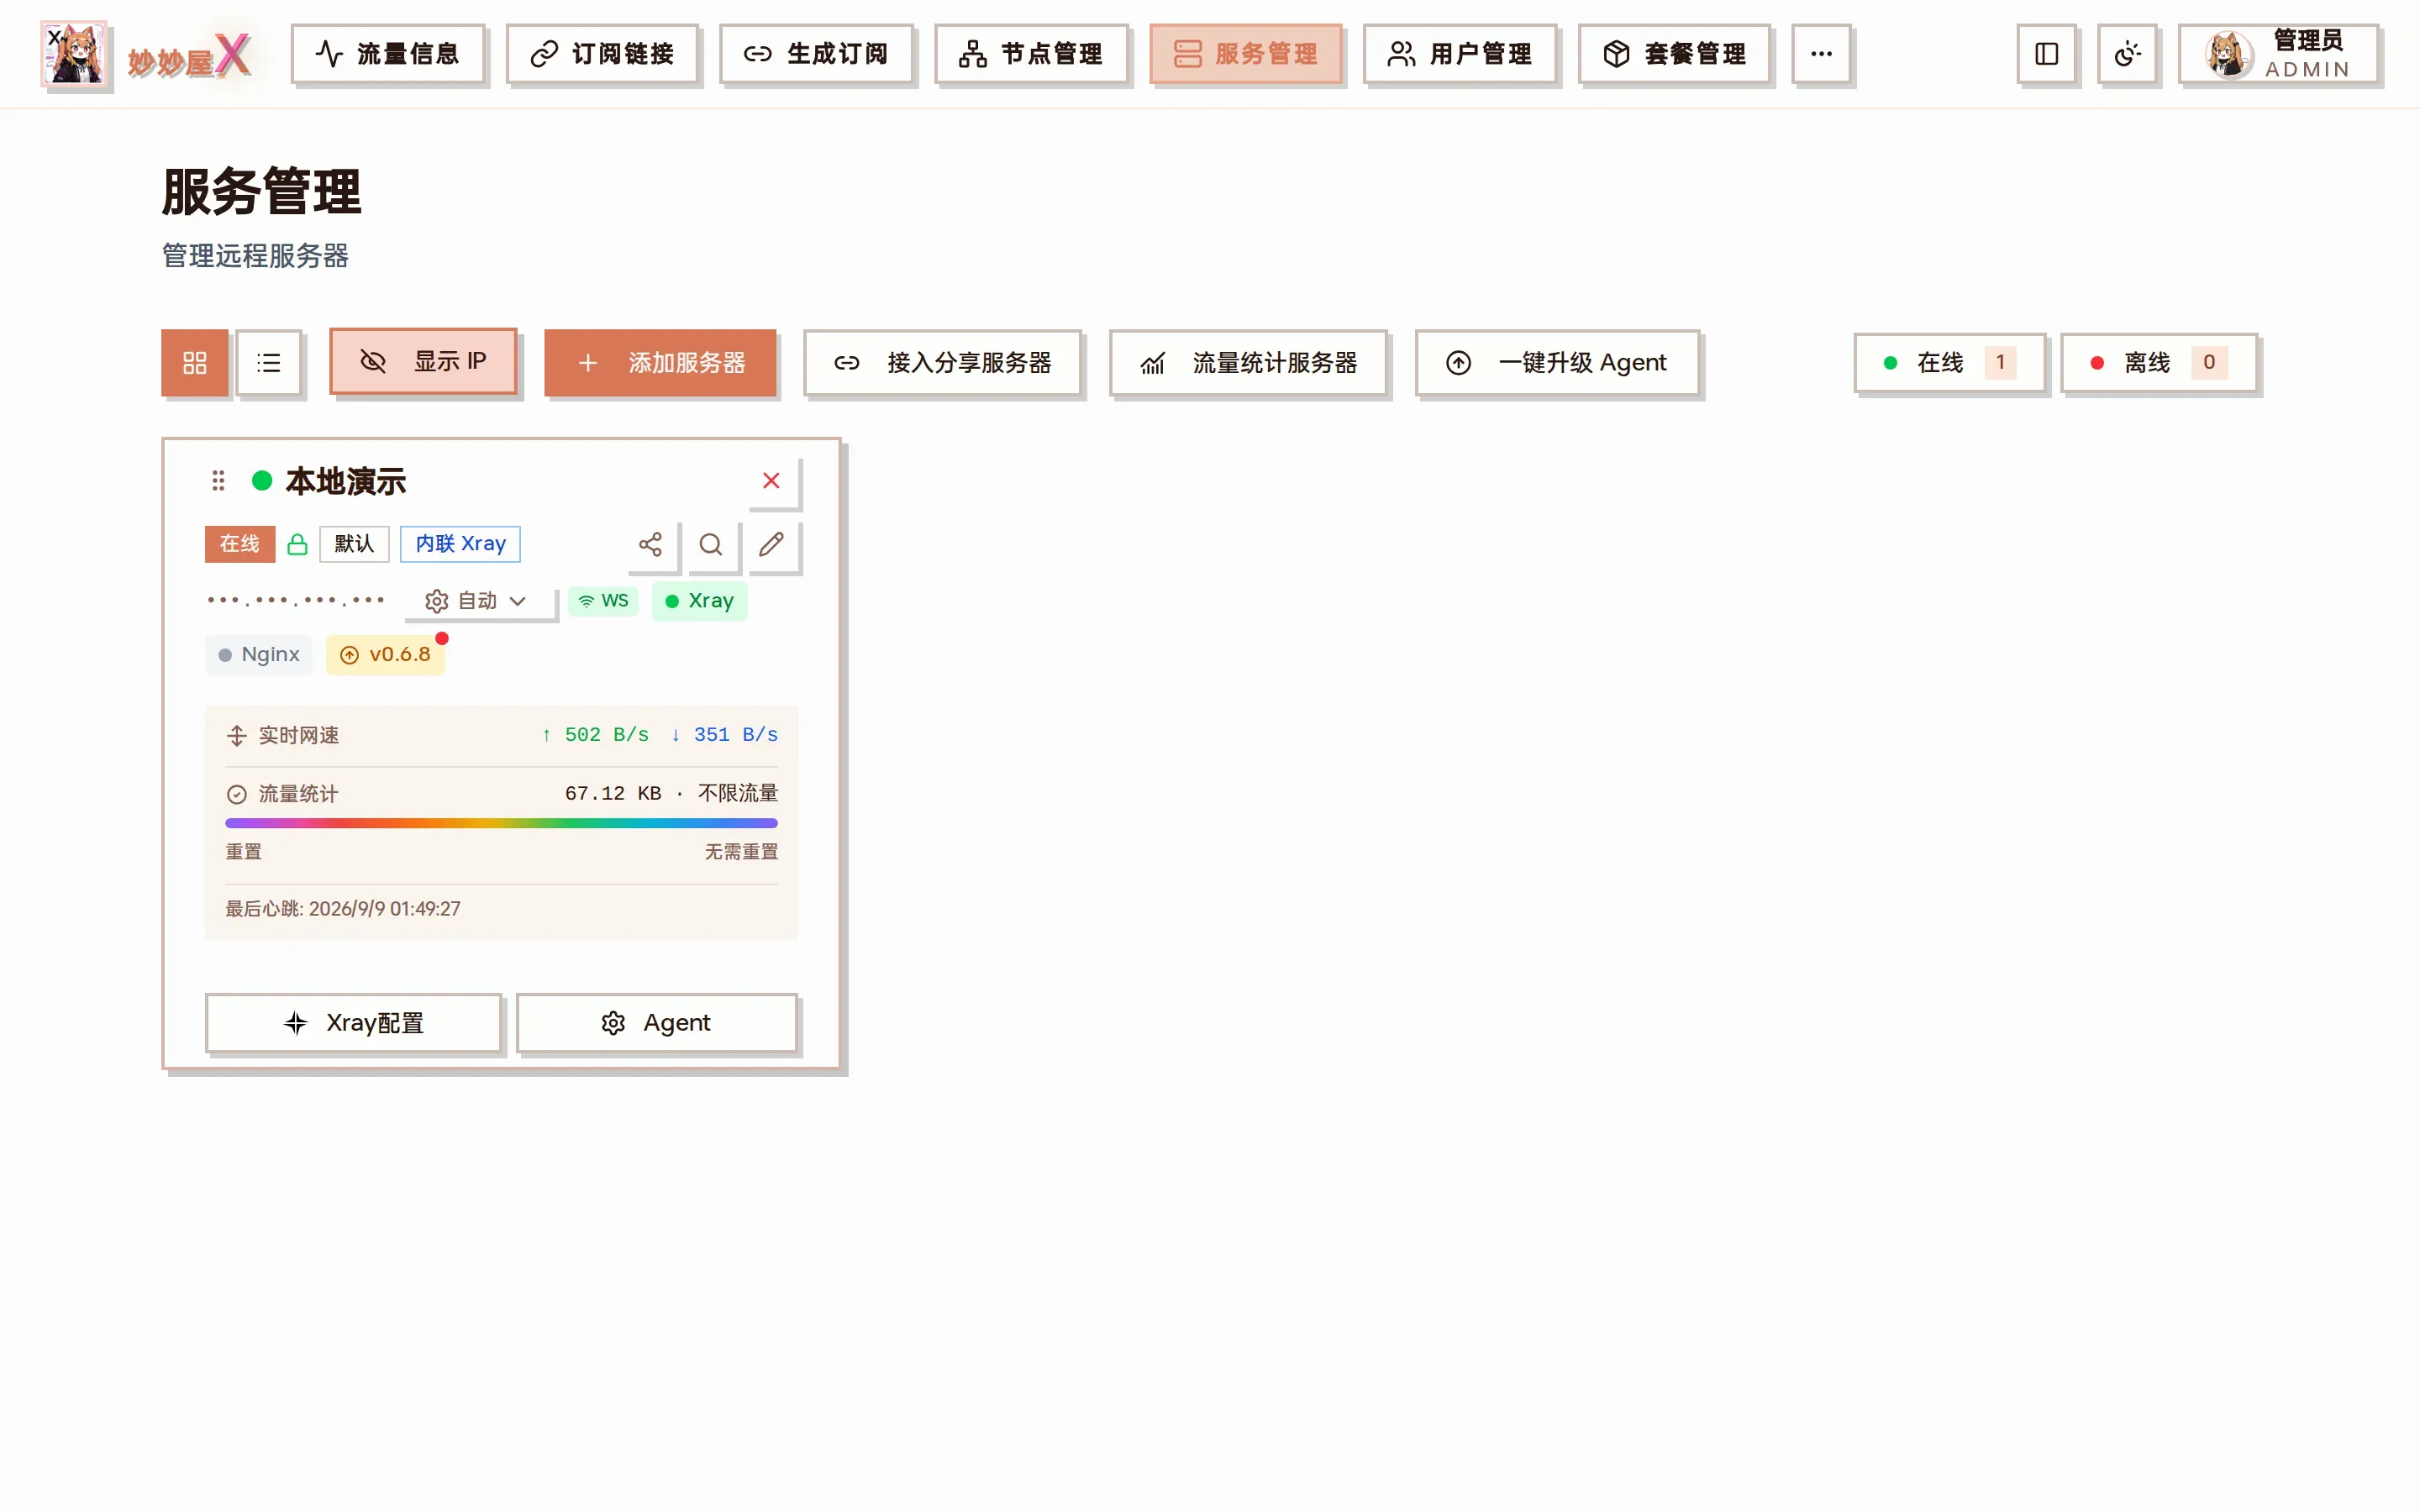Open 套餐管理 section

click(1674, 54)
